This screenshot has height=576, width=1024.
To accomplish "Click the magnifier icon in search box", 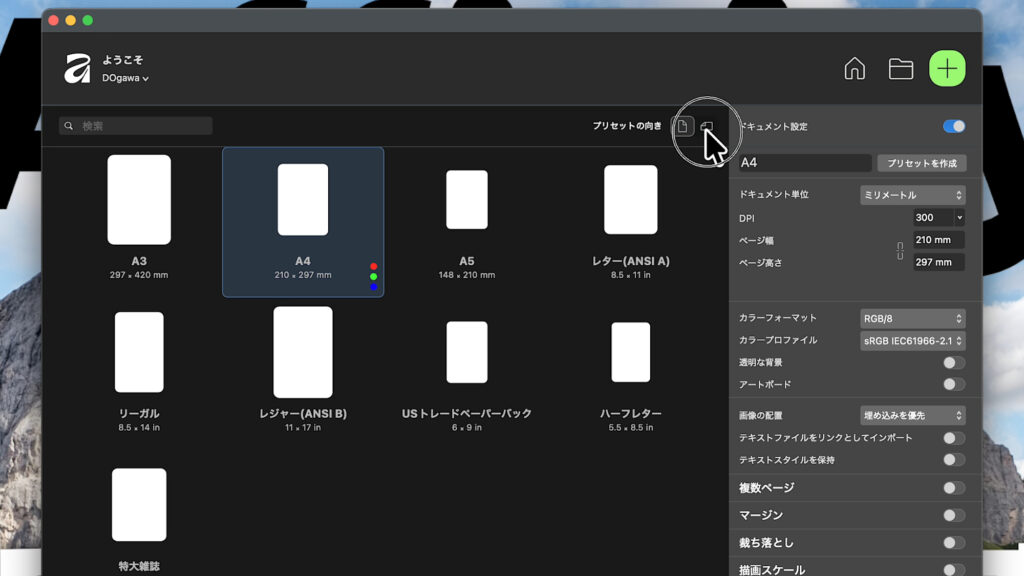I will coord(69,126).
